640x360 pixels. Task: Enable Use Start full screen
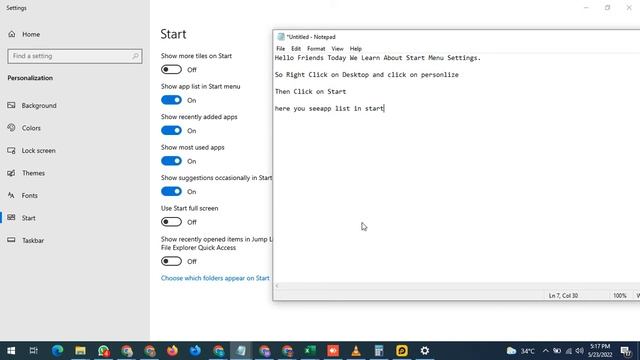pyautogui.click(x=171, y=222)
